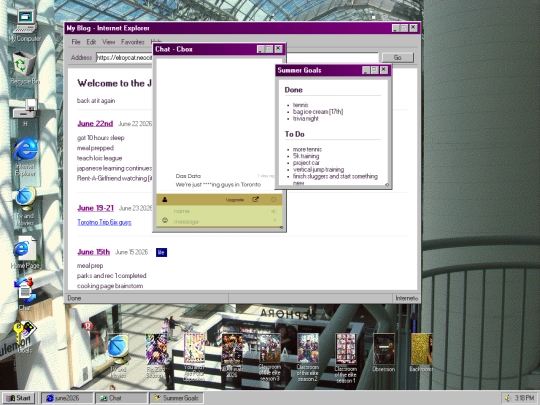Close the Summer Goals window

click(384, 70)
